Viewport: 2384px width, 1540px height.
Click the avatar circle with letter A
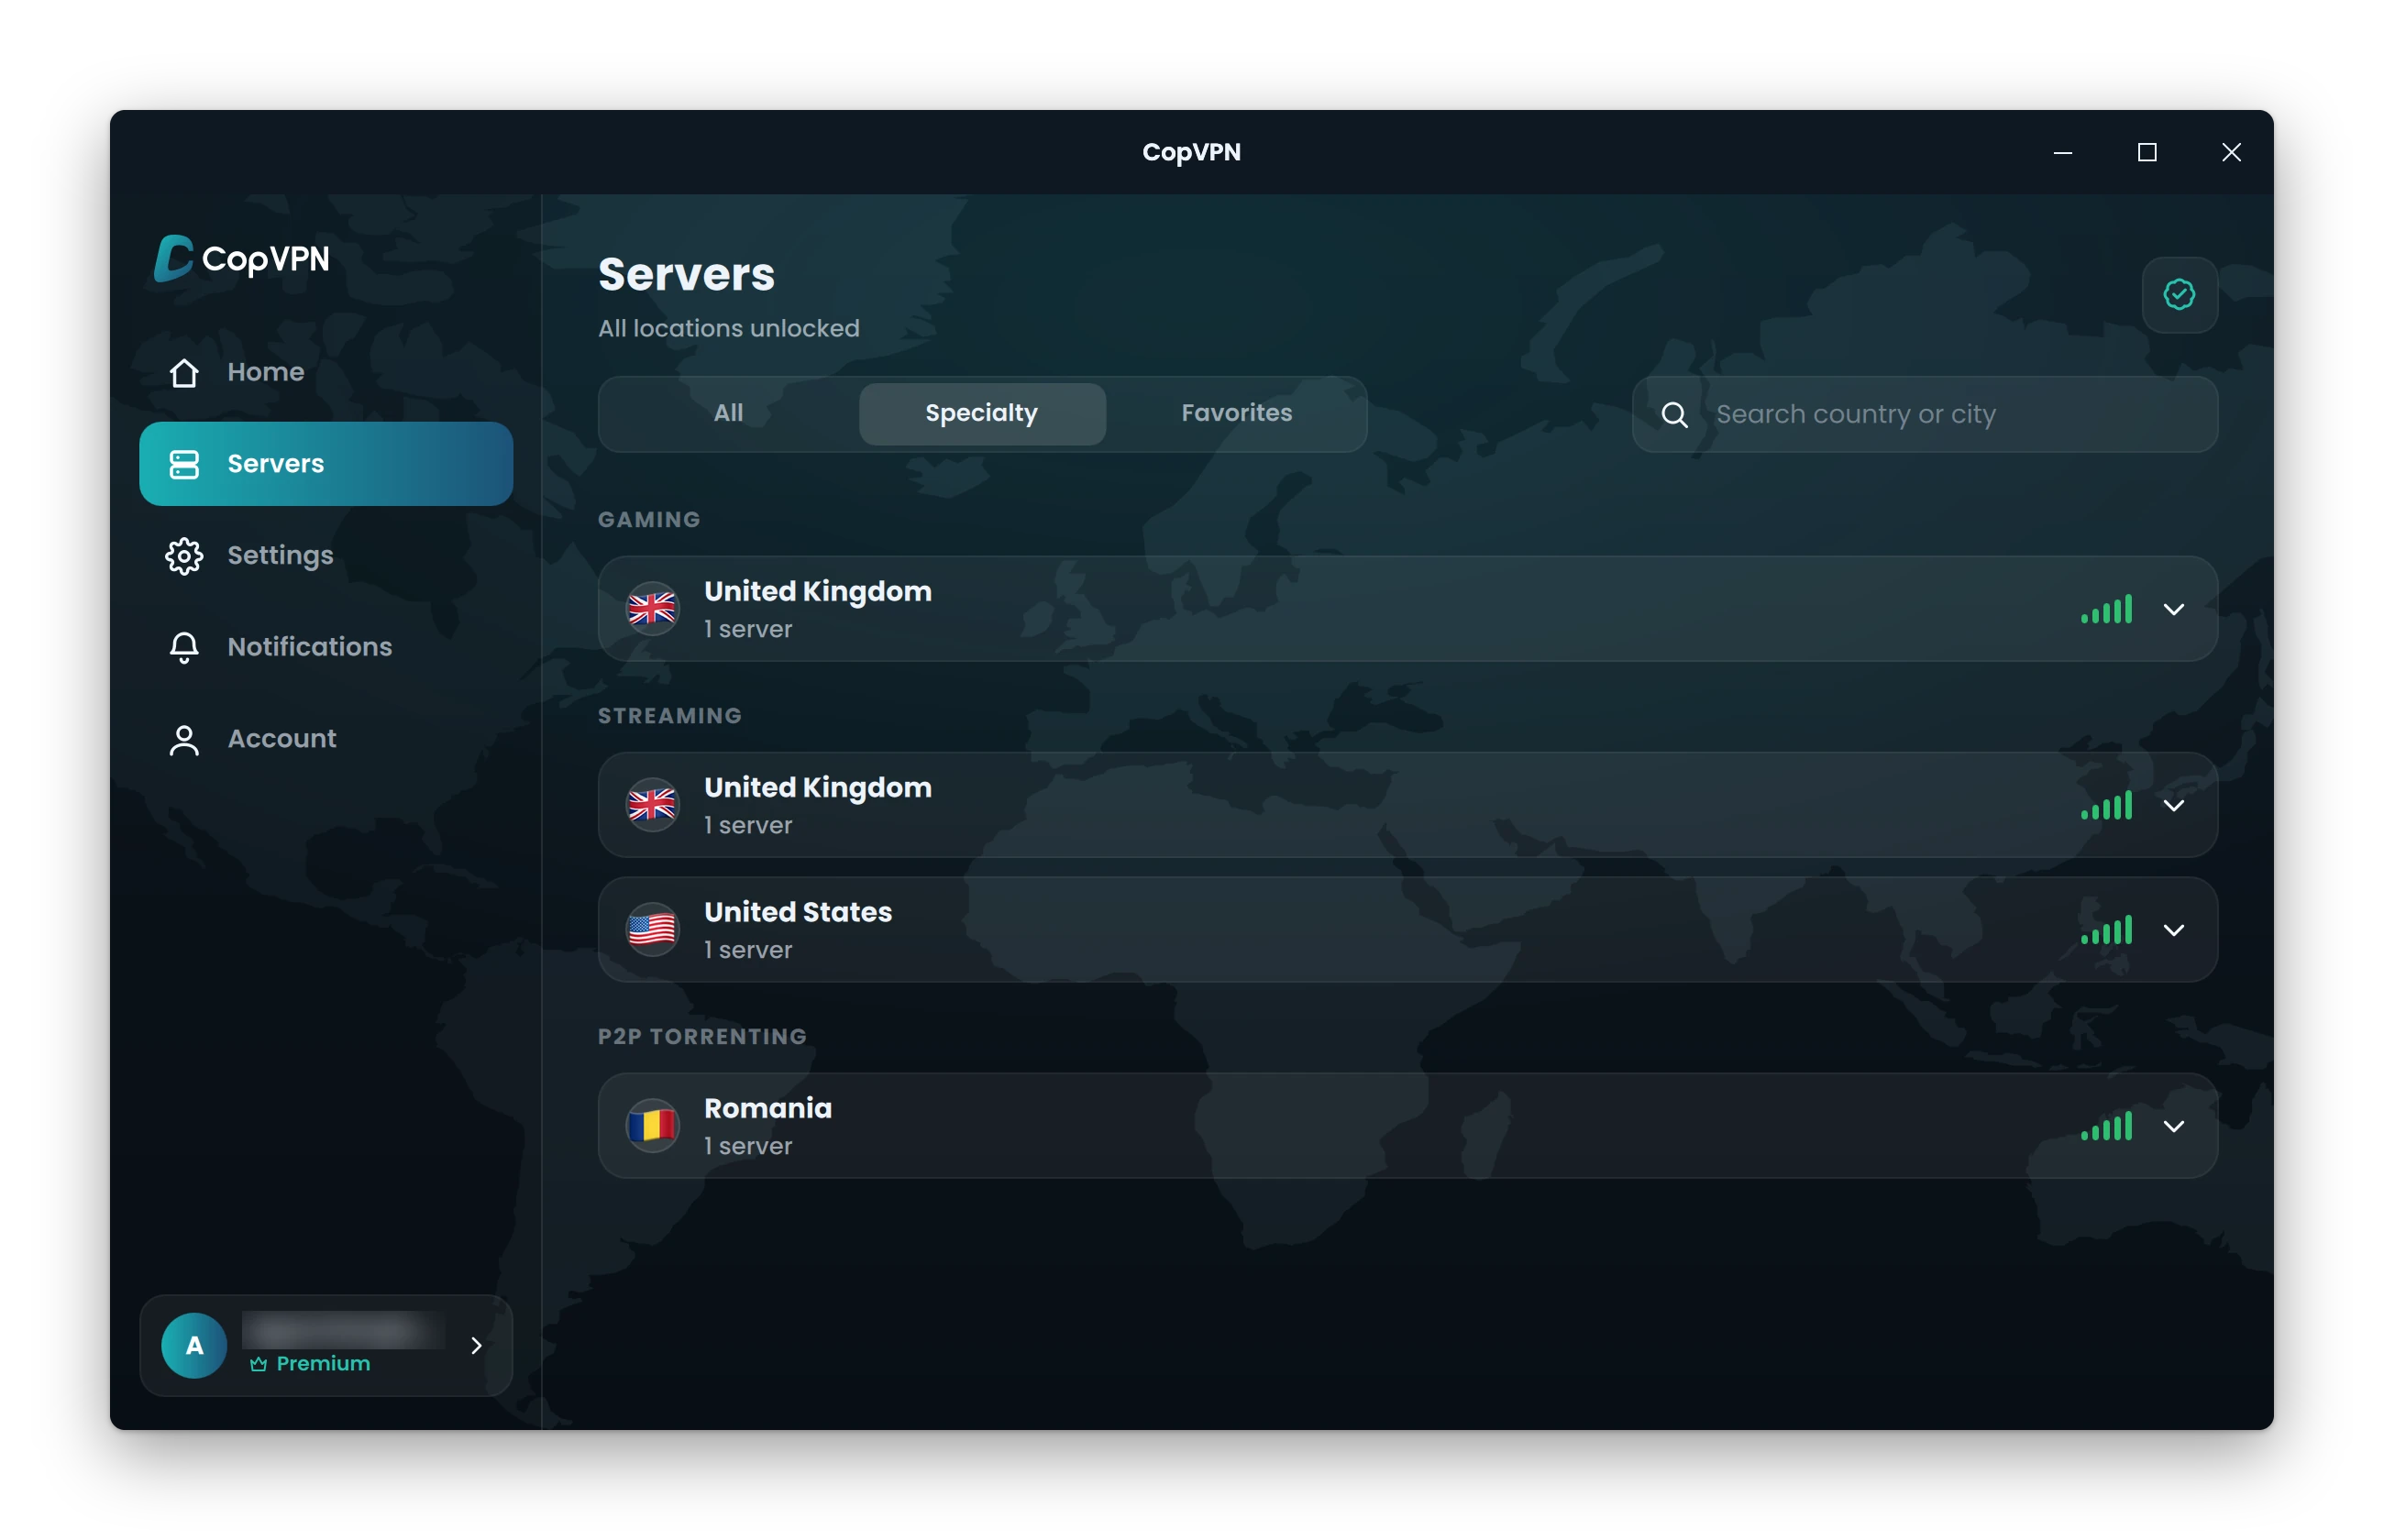pos(194,1346)
